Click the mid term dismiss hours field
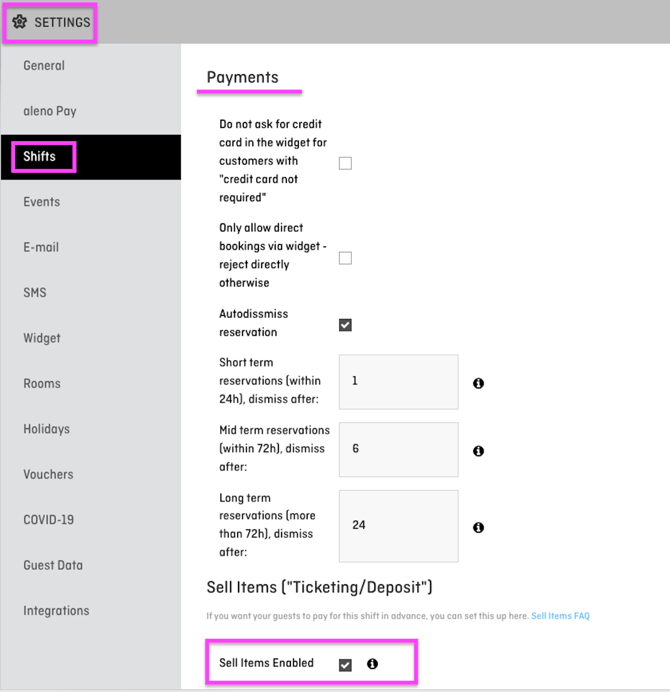 [x=398, y=450]
